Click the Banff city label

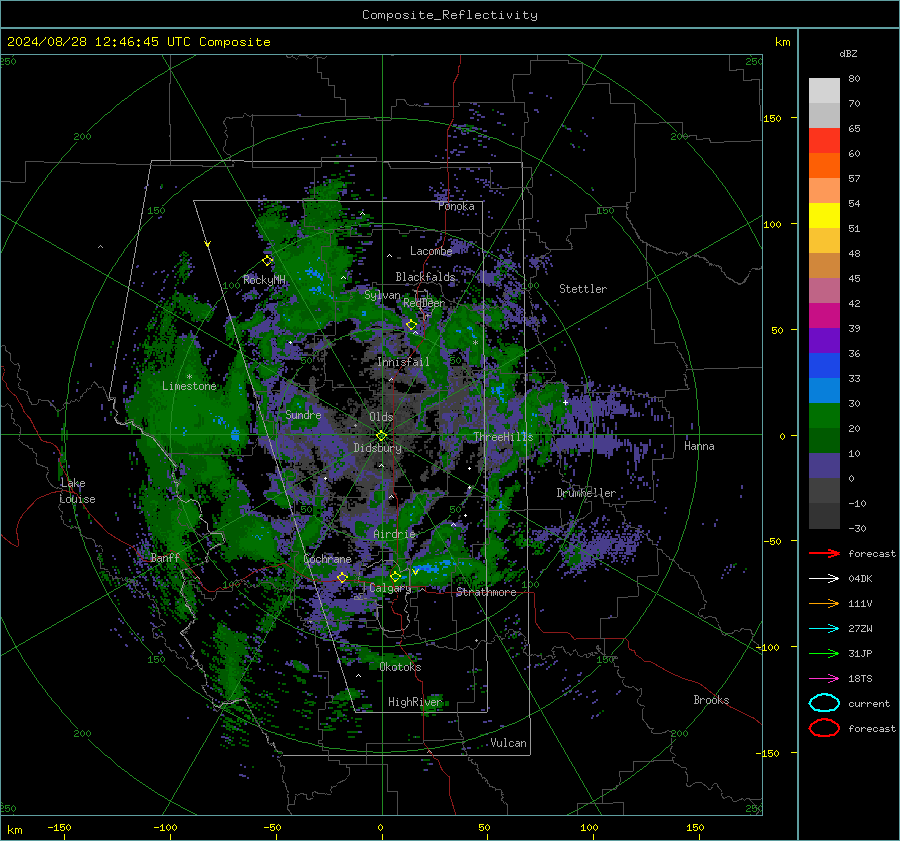165,557
